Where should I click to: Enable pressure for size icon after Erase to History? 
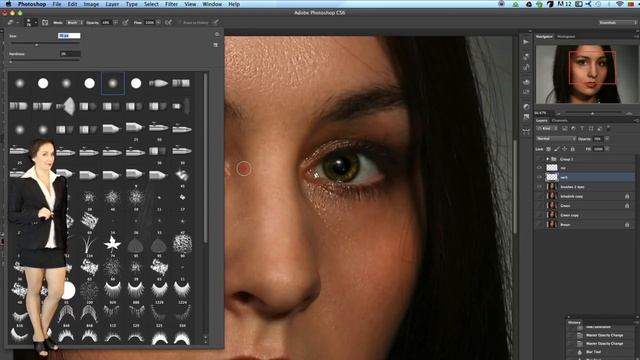[x=216, y=22]
